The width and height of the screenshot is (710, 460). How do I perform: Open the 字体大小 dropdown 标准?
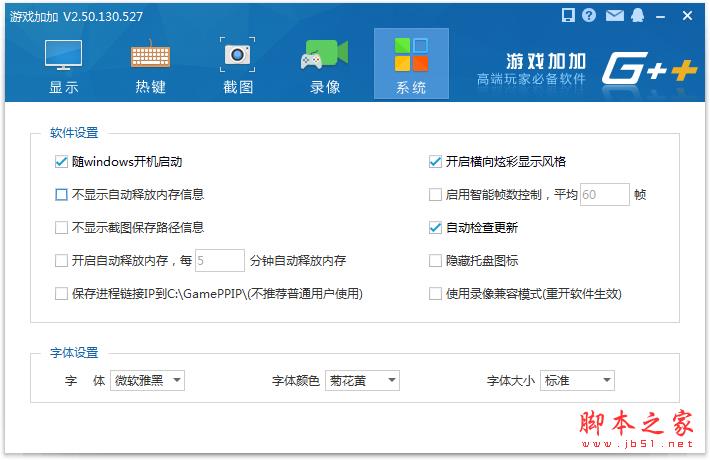pos(577,380)
